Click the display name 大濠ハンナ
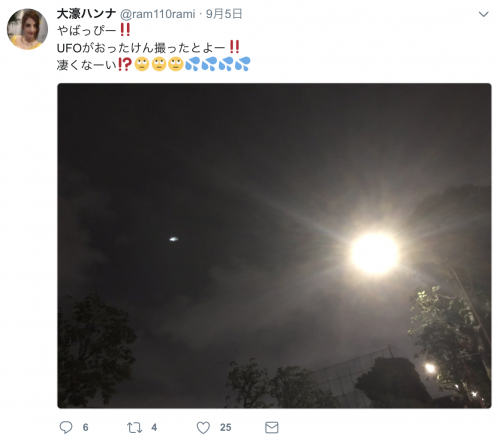The height and width of the screenshot is (442, 500). tap(86, 14)
